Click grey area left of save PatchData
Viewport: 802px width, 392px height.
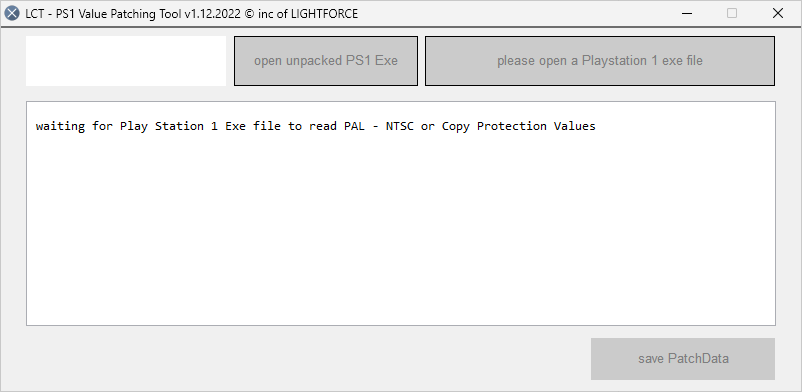pyautogui.click(x=307, y=359)
